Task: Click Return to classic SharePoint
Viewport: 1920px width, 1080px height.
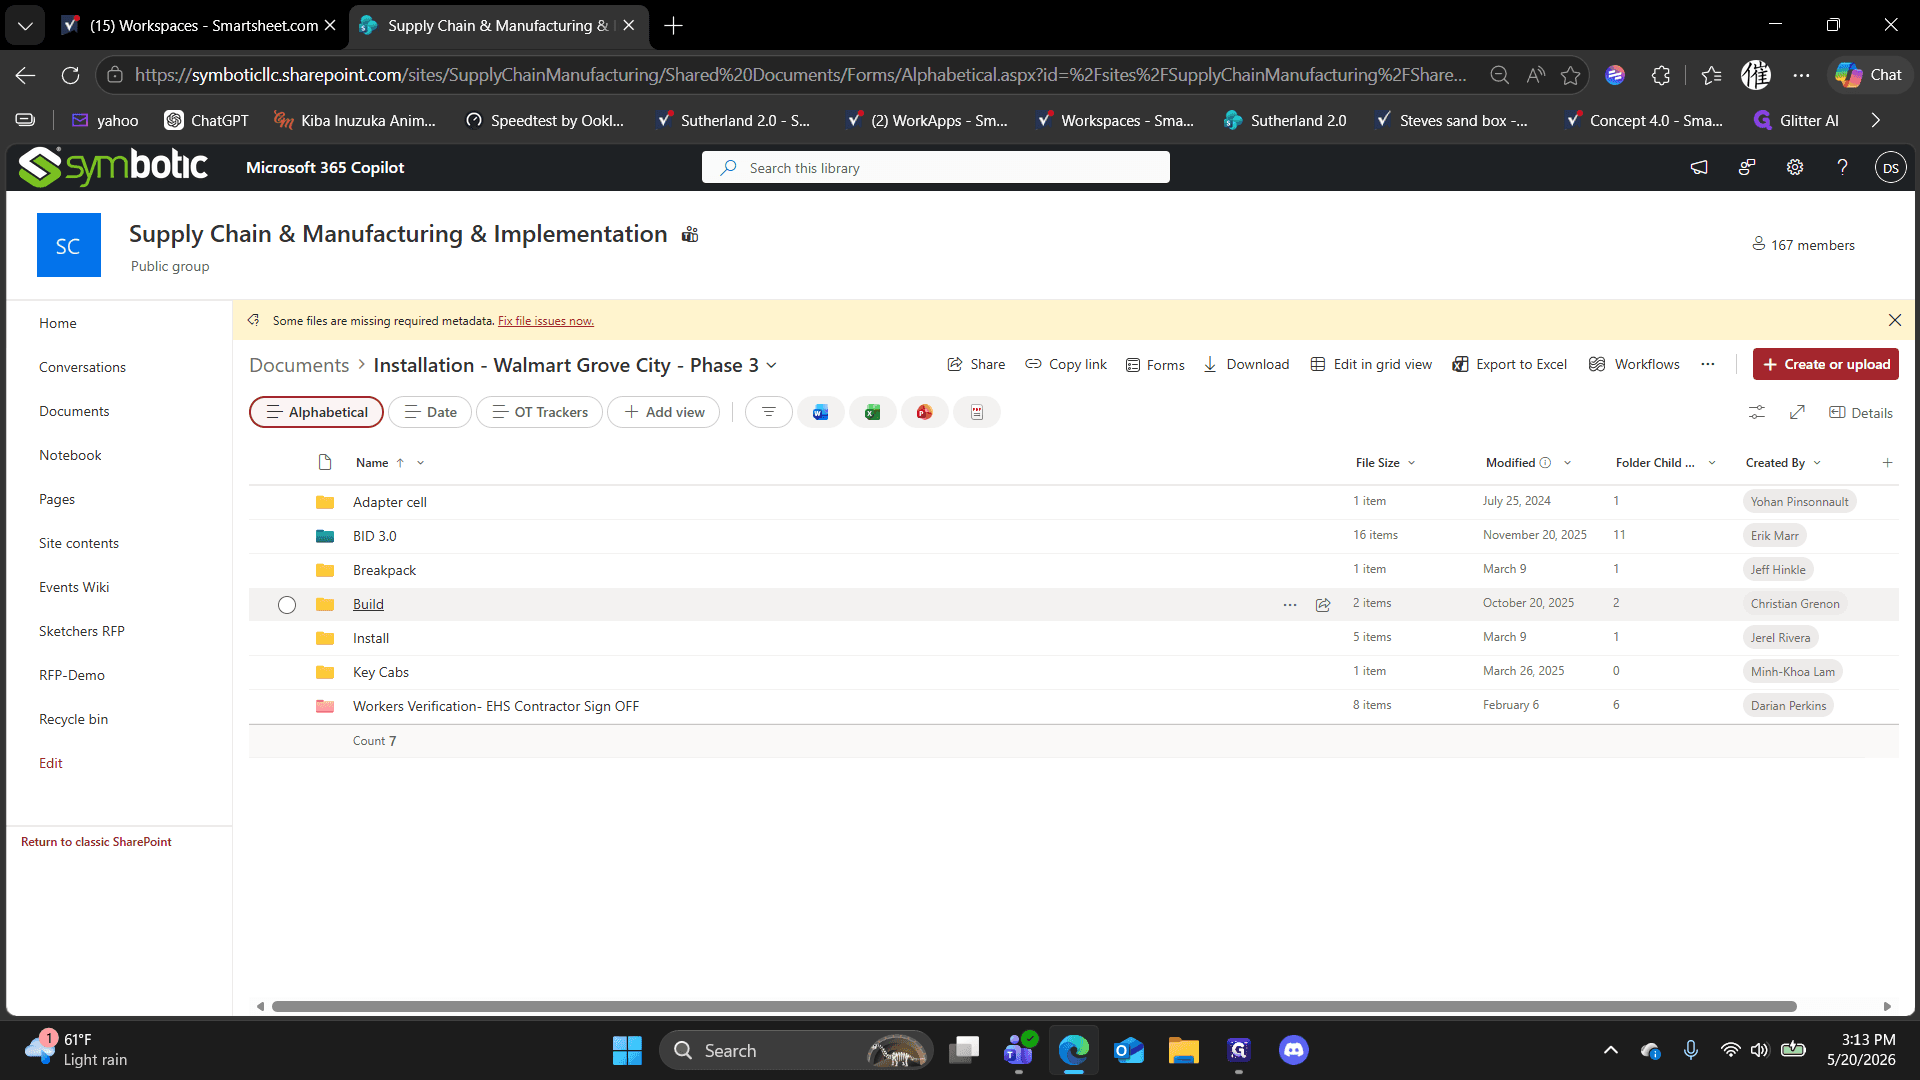Action: pos(96,842)
